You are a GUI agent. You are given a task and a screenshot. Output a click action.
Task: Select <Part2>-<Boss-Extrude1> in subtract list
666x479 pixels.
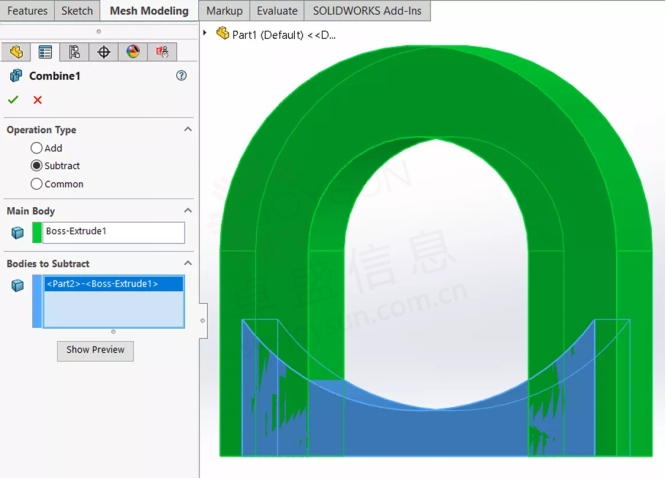coord(113,284)
